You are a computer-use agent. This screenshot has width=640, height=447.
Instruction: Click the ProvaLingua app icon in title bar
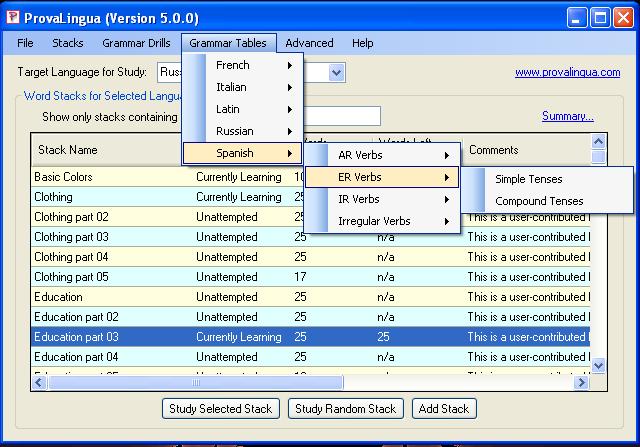coord(13,17)
